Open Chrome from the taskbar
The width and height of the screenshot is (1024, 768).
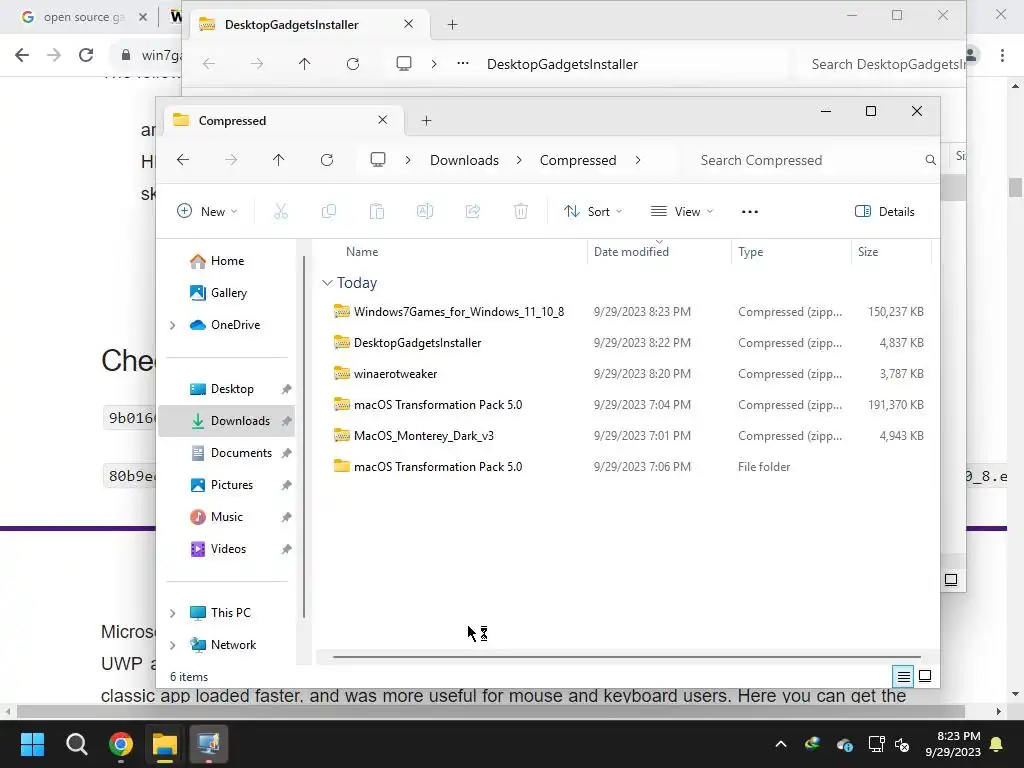click(121, 744)
